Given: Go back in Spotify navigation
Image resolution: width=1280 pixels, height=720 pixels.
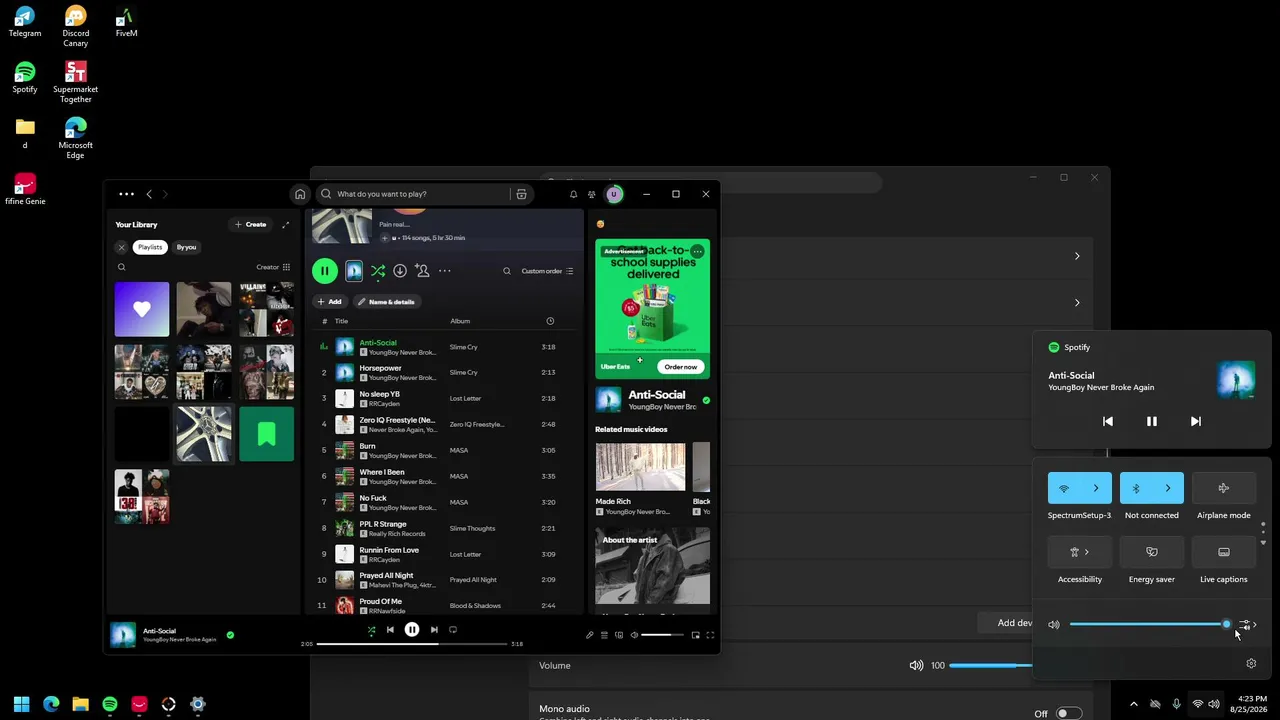Looking at the screenshot, I should [149, 194].
